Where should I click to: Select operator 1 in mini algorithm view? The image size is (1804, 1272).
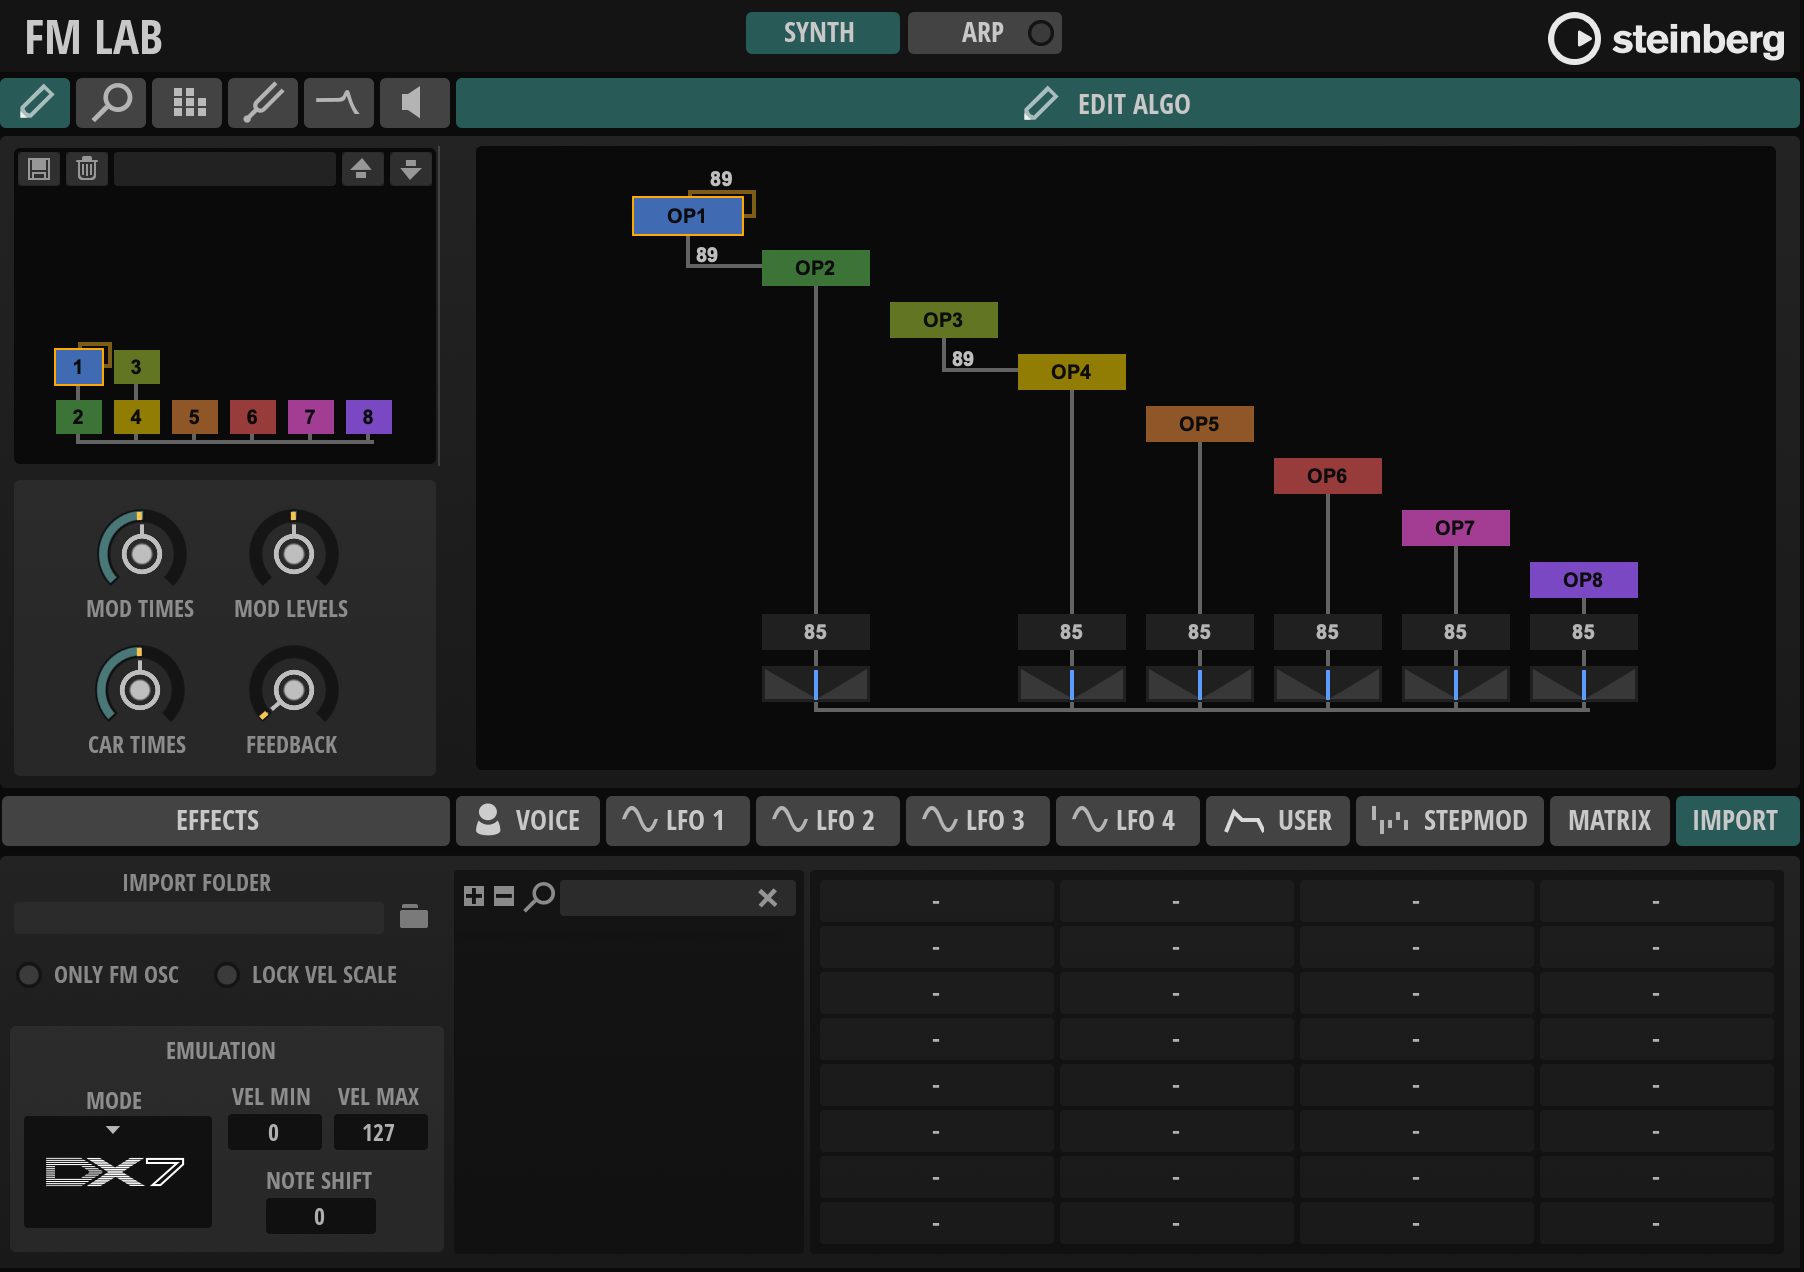[x=79, y=367]
